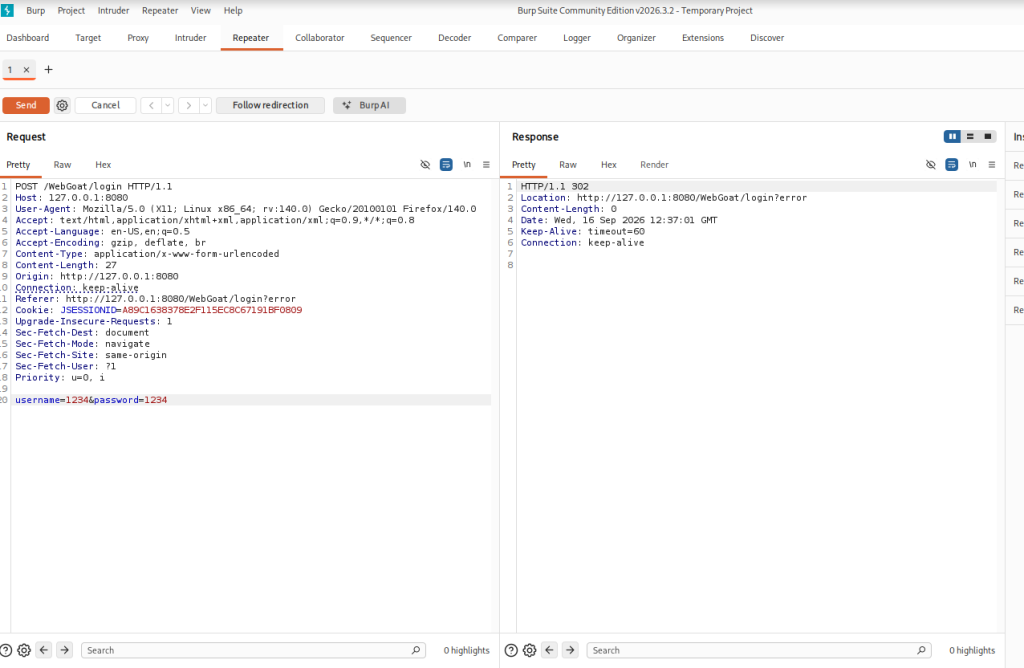Add a new Repeater tab
The width and height of the screenshot is (1024, 668).
click(48, 70)
